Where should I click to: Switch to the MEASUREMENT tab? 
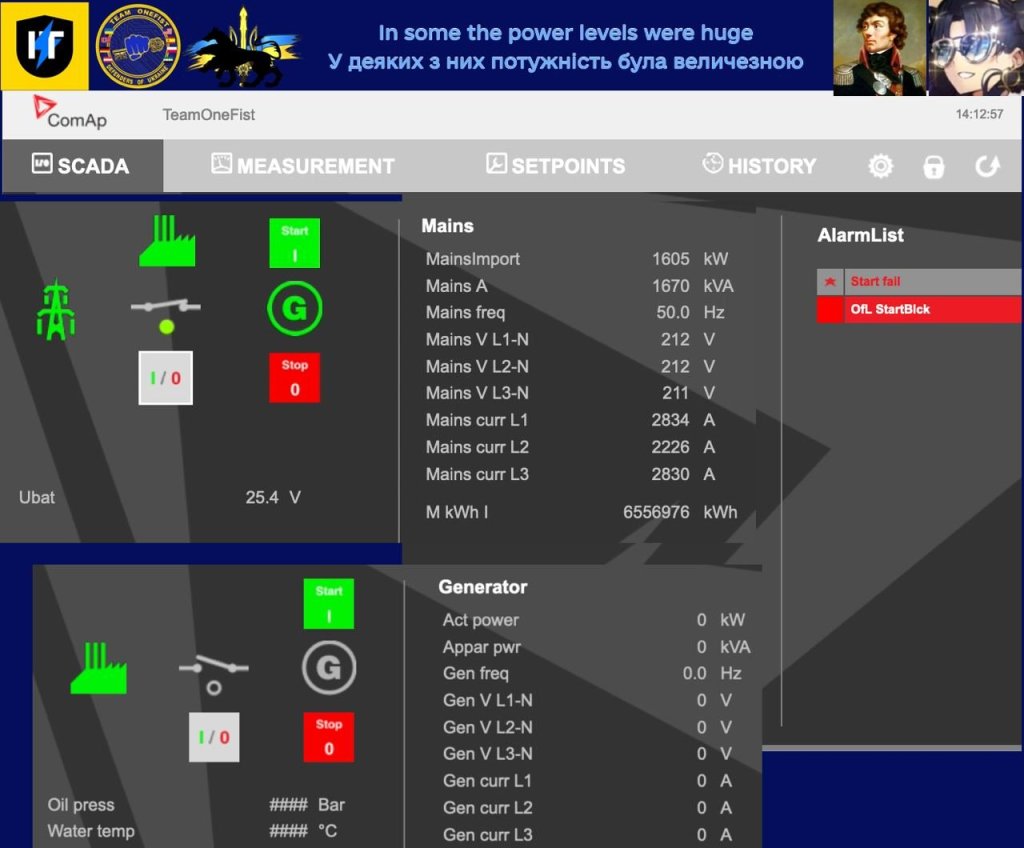tap(303, 166)
